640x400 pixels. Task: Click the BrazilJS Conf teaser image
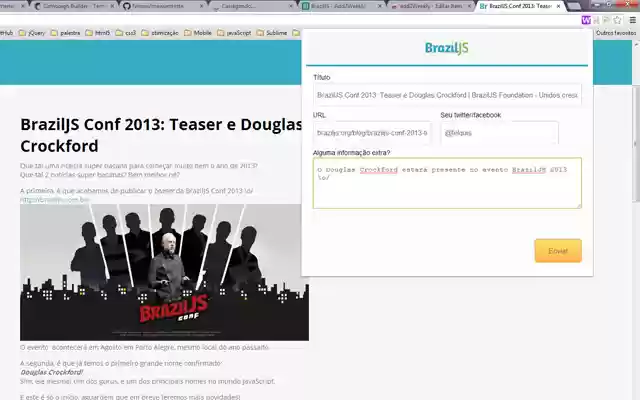coord(164,272)
